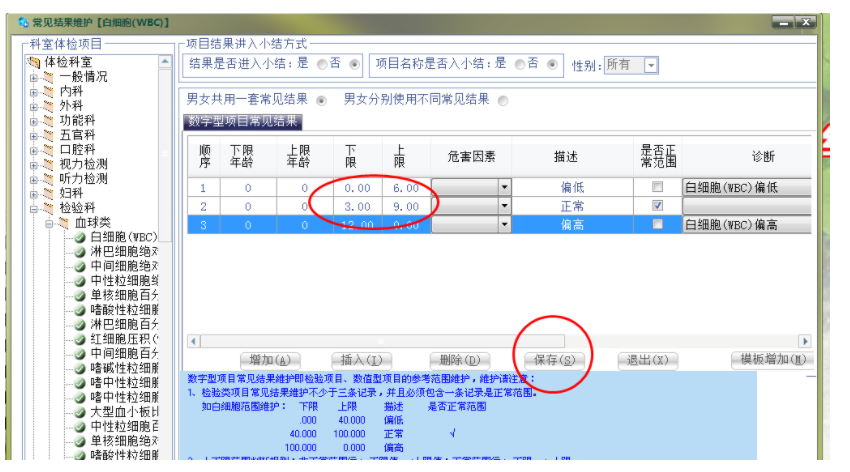850x472 pixels.
Task: Save with the 保存(S) button
Action: (555, 360)
